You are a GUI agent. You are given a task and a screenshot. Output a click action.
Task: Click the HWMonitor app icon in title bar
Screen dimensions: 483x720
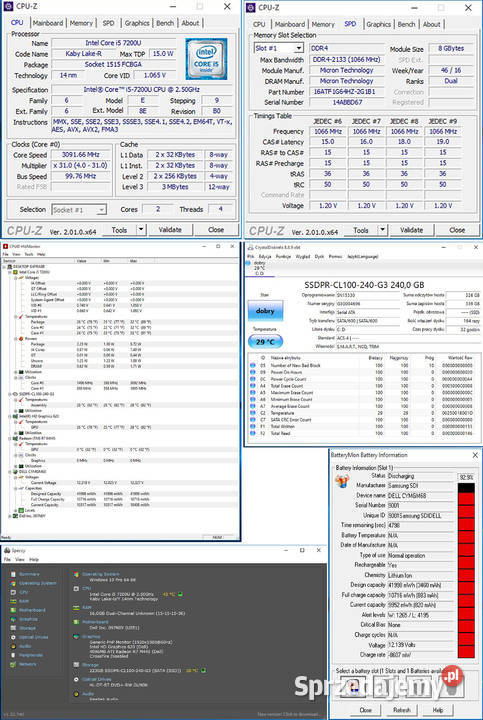click(x=6, y=247)
